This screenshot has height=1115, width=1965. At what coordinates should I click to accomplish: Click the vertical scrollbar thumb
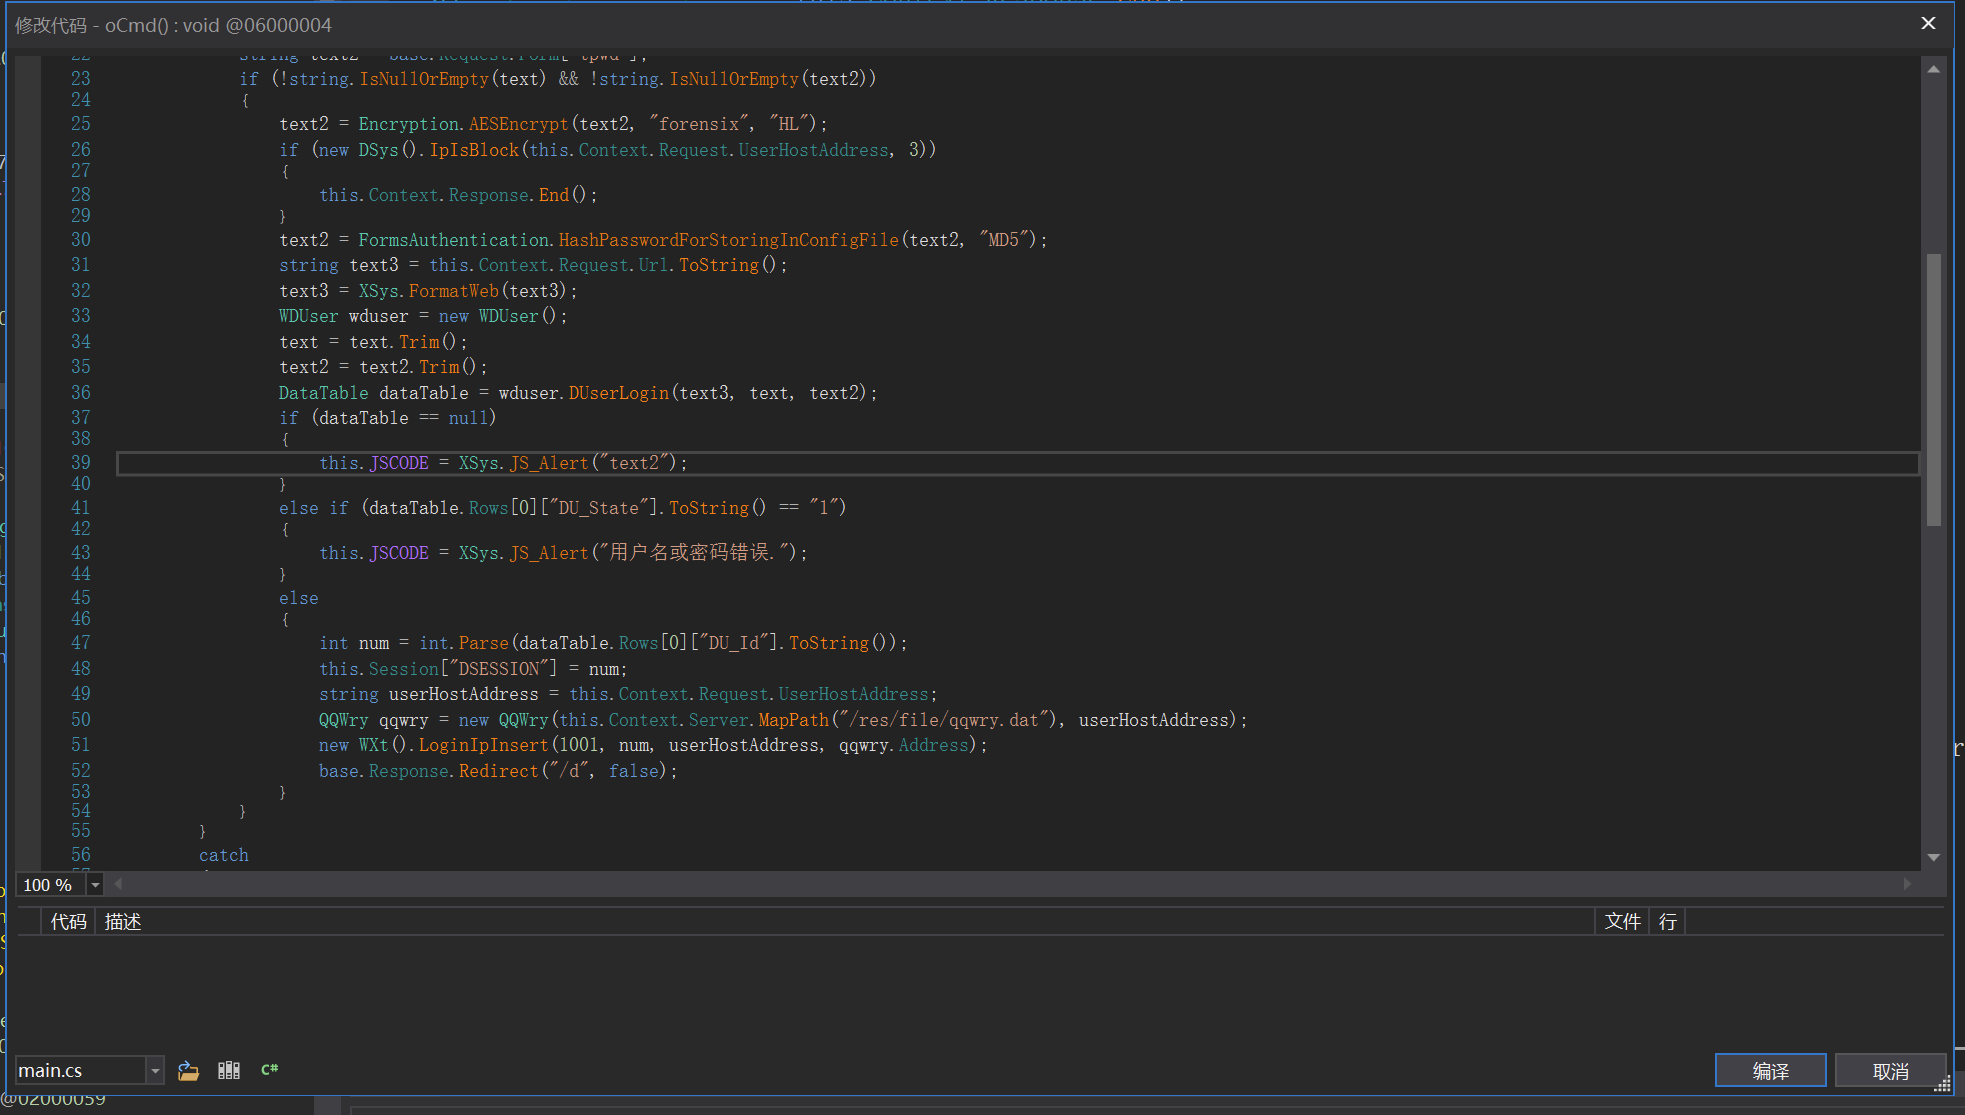1933,390
